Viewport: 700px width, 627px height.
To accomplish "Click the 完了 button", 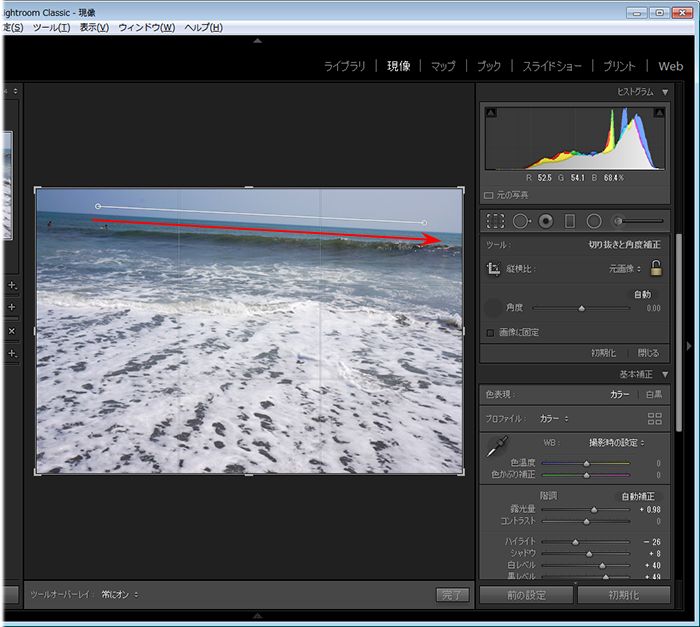I will coord(452,594).
